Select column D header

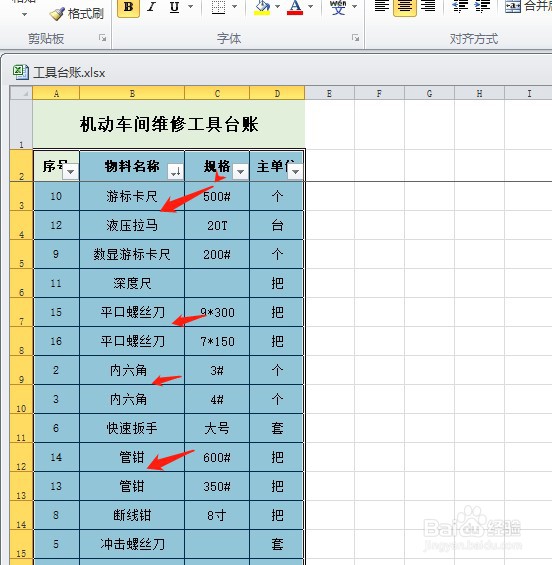(277, 93)
